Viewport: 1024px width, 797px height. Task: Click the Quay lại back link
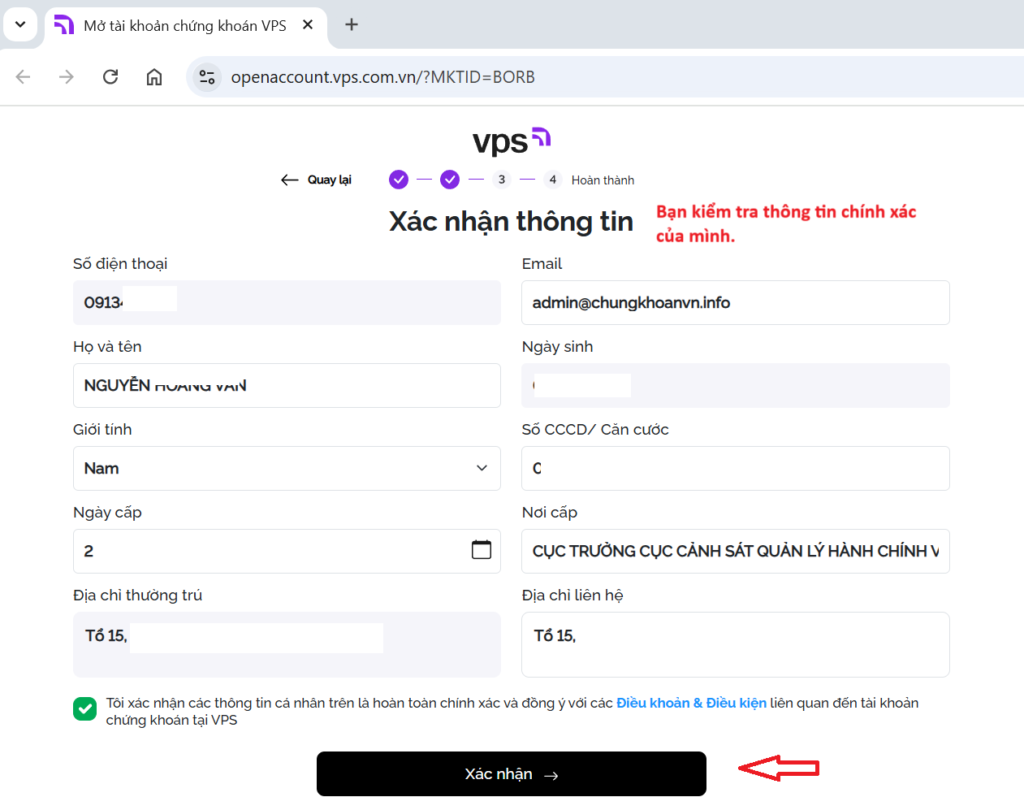point(316,180)
